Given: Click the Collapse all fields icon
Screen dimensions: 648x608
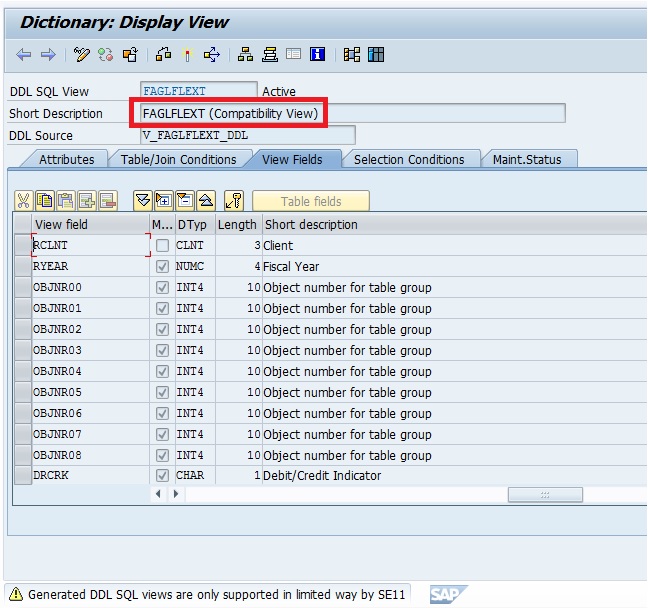Looking at the screenshot, I should click(206, 201).
